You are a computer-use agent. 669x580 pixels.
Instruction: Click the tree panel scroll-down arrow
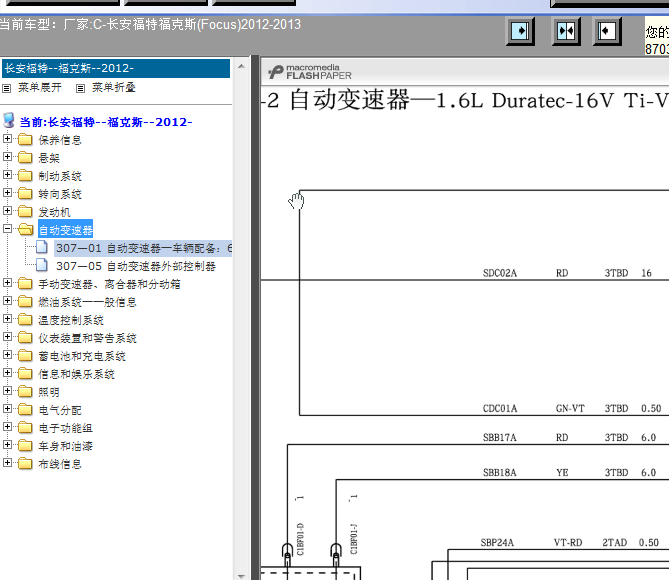pos(241,576)
